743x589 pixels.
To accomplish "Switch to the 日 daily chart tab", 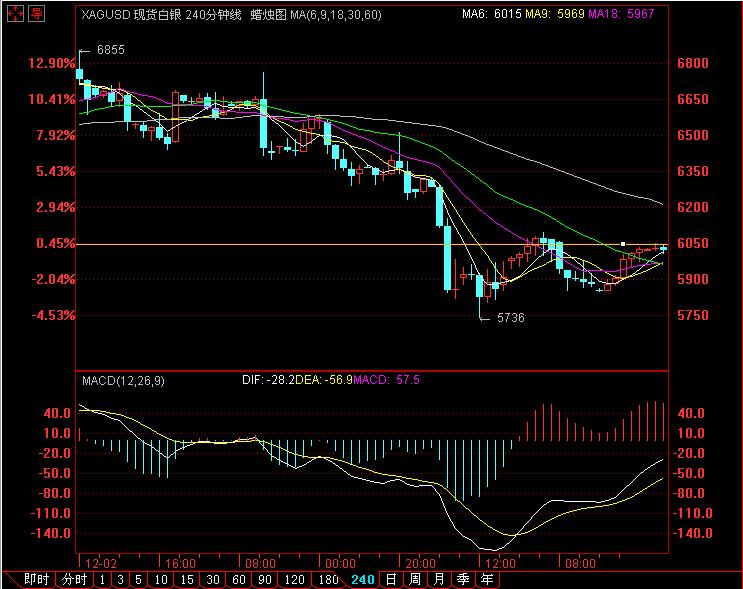I will pyautogui.click(x=390, y=579).
